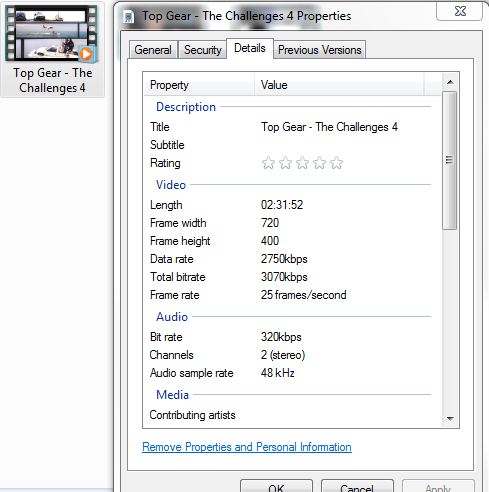This screenshot has height=492, width=489.
Task: Set the rating to four stars
Action: pos(319,163)
